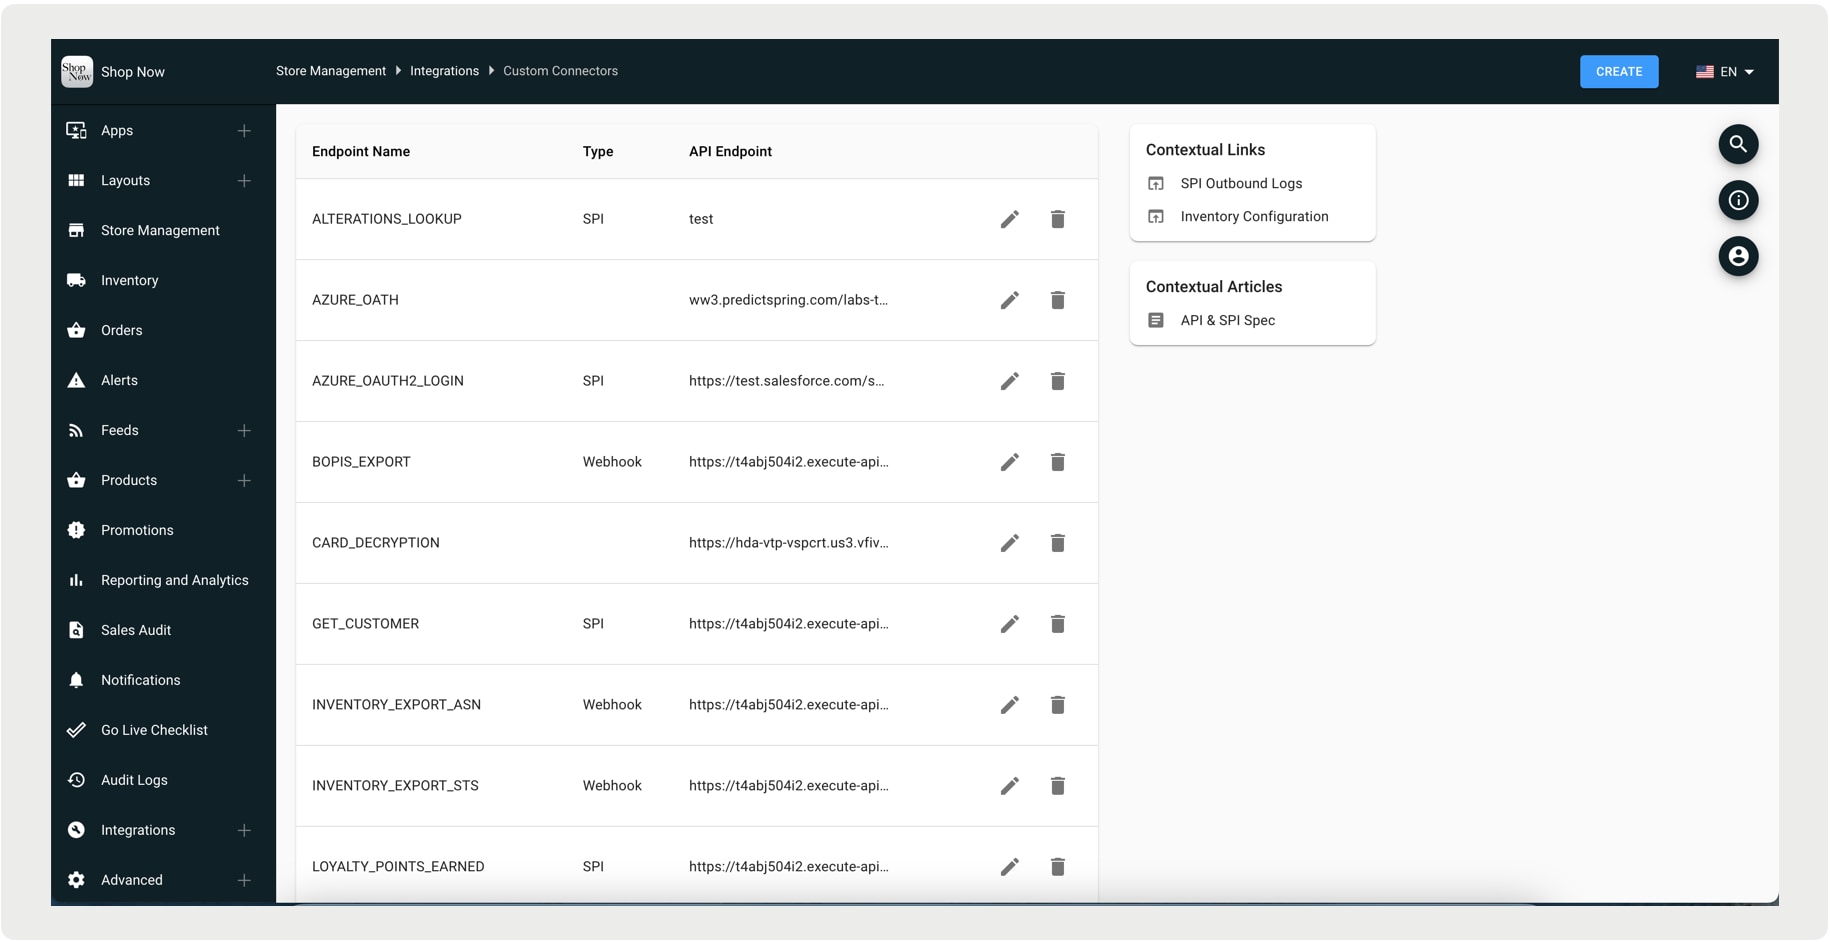
Task: Expand the Feeds menu plus icon
Action: pyautogui.click(x=244, y=431)
